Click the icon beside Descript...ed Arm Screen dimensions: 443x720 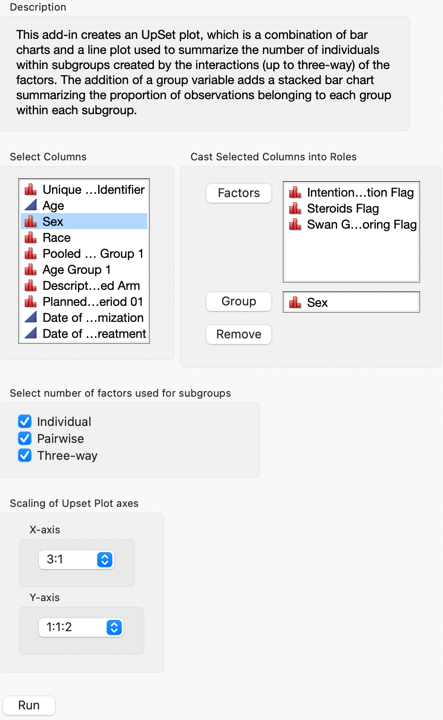tap(31, 286)
